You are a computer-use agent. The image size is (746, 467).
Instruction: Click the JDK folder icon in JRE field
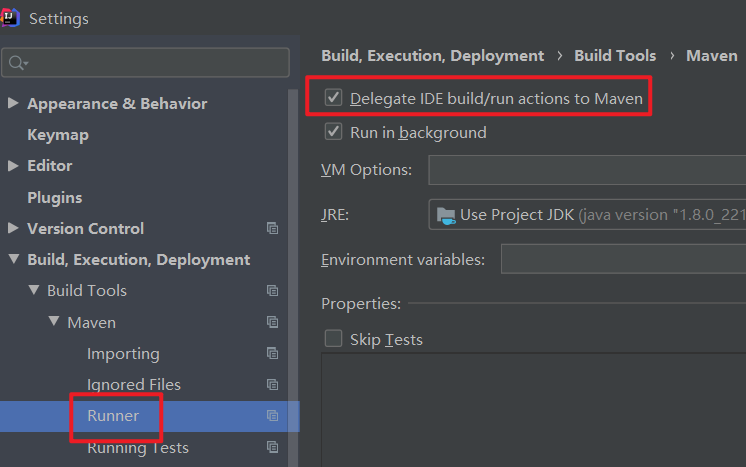pyautogui.click(x=446, y=215)
